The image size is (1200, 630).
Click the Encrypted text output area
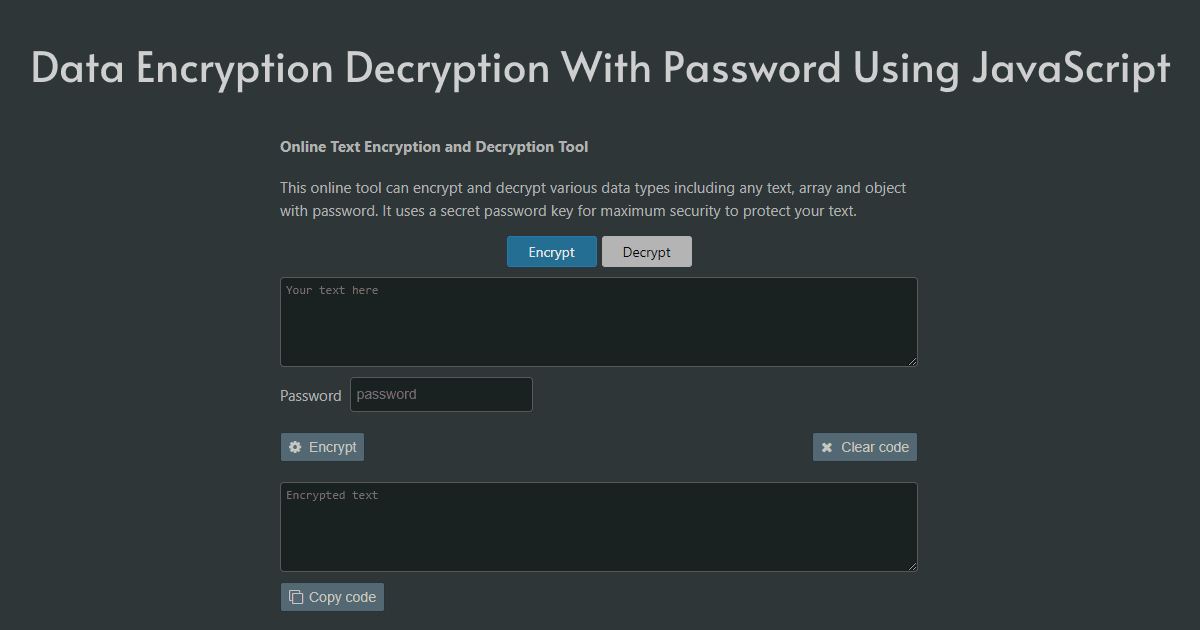599,527
